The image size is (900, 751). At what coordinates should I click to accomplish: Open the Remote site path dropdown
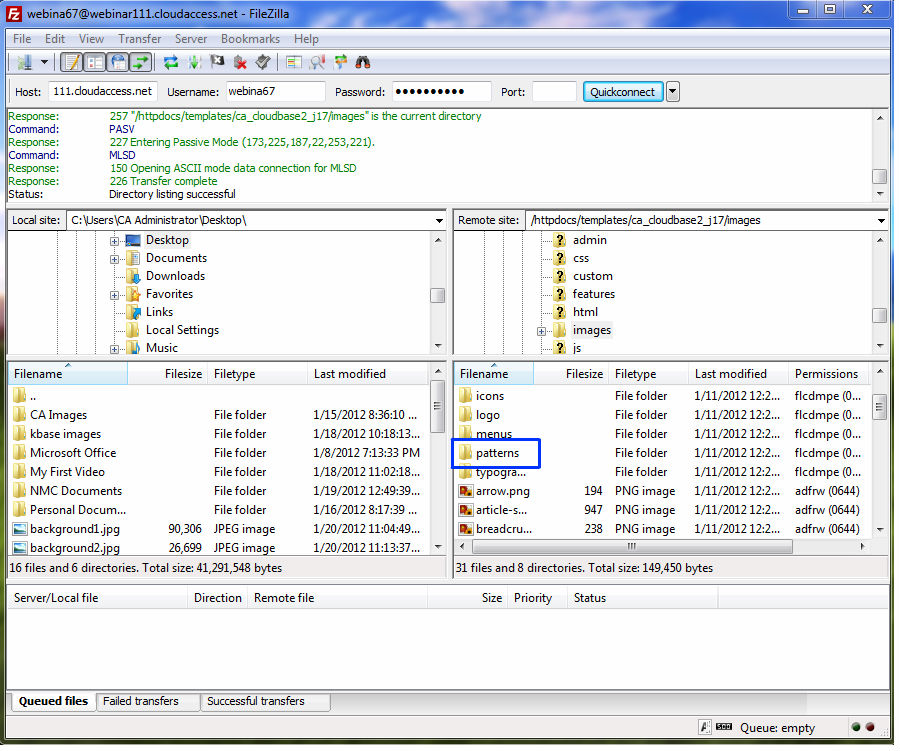881,220
